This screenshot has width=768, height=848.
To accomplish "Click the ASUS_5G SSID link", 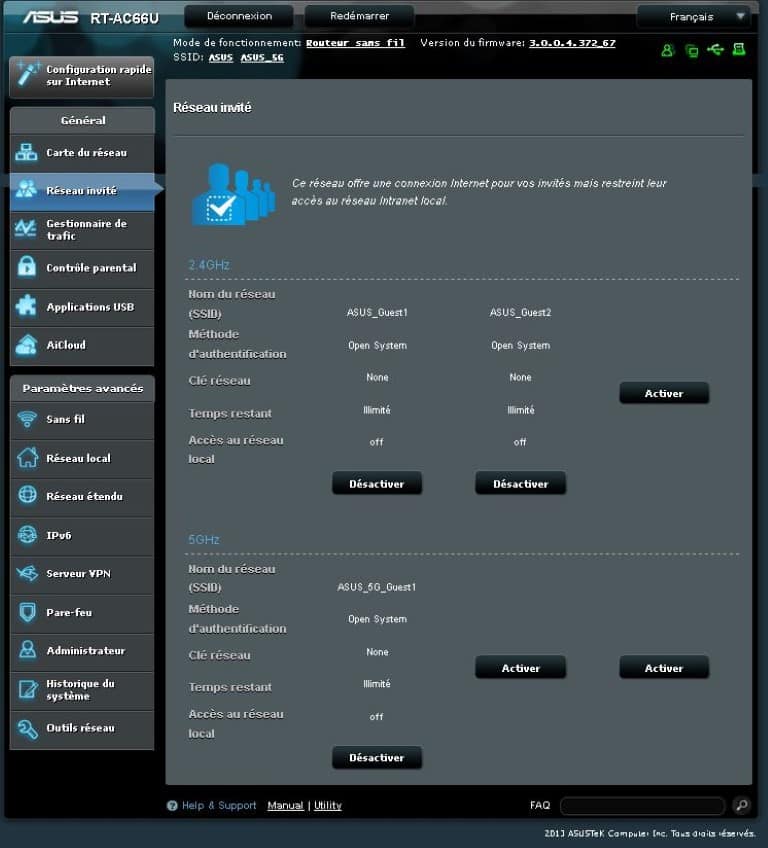I will pyautogui.click(x=262, y=58).
